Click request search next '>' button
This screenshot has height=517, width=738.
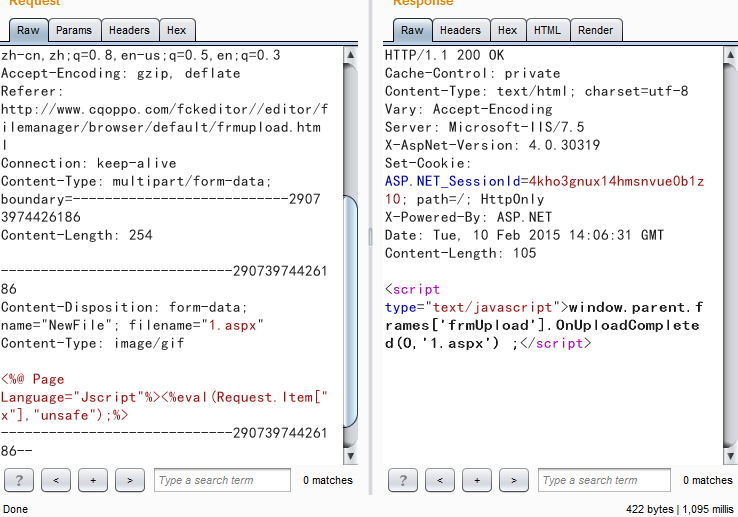[130, 480]
